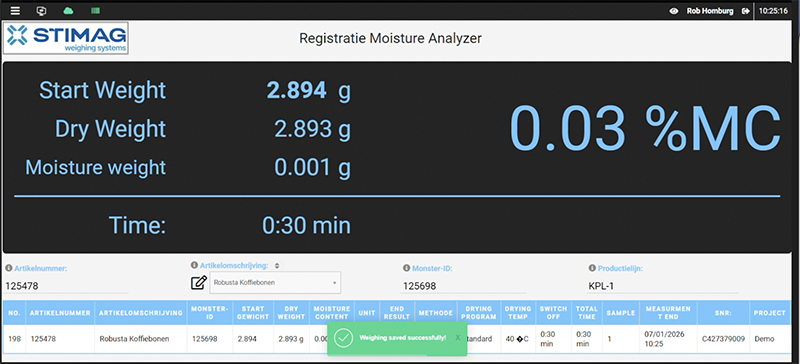
Task: Click row number 198 in the table
Action: (x=14, y=338)
